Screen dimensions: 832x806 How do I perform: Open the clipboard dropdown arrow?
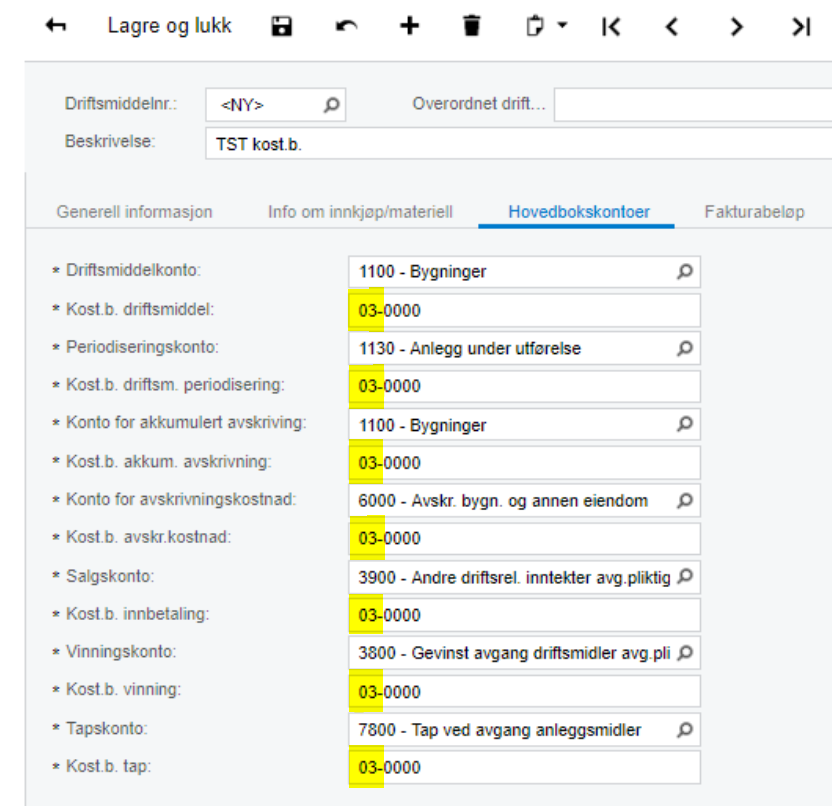point(562,24)
